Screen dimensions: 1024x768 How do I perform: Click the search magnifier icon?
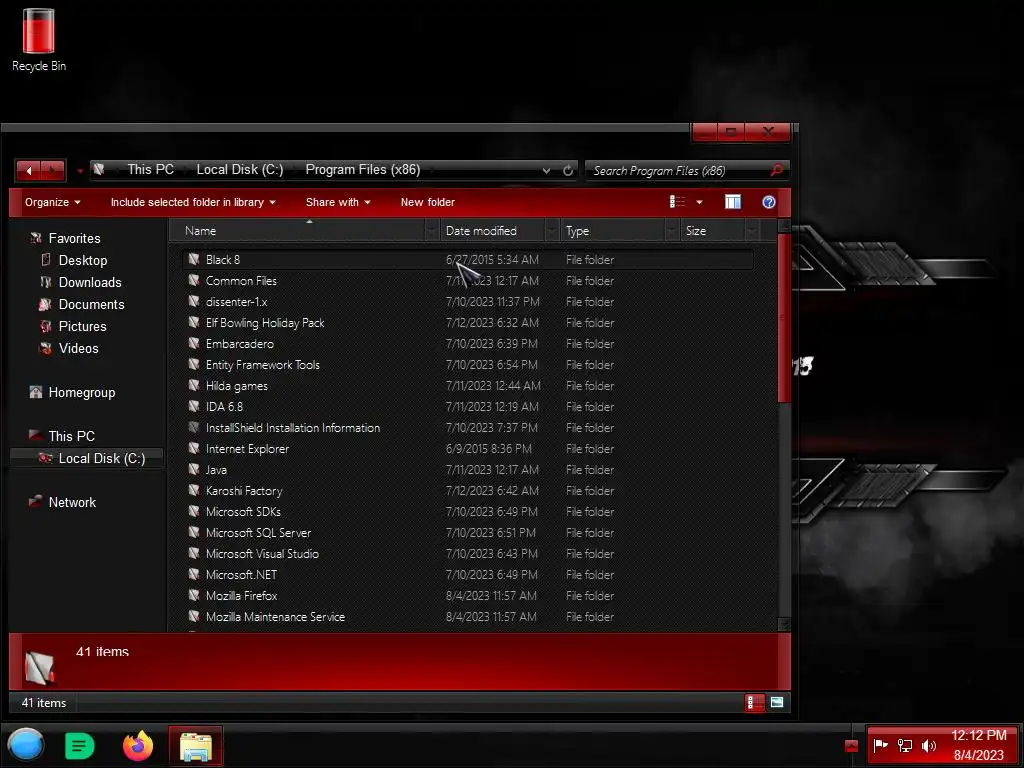776,170
